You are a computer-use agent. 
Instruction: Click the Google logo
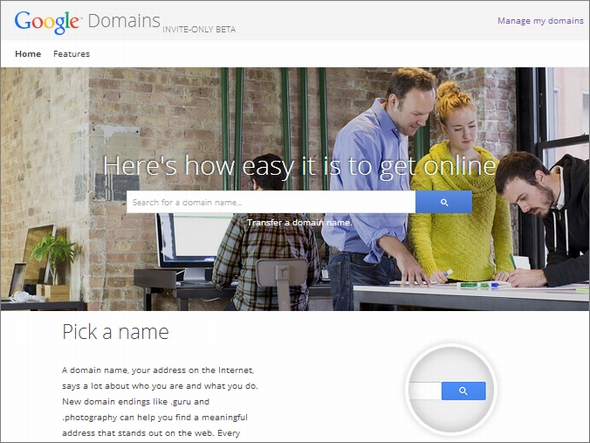[47, 22]
